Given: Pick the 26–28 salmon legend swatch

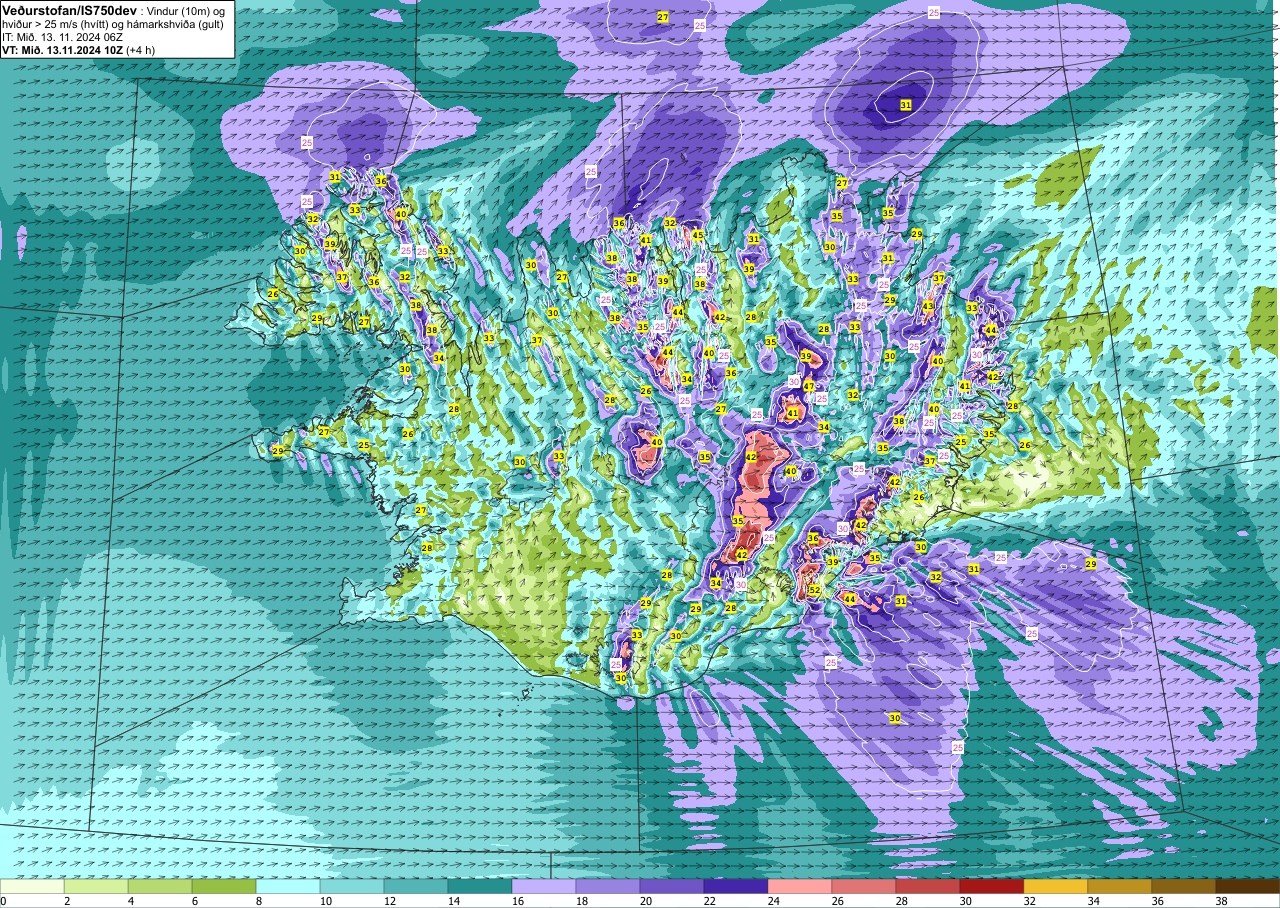Looking at the screenshot, I should [x=864, y=886].
